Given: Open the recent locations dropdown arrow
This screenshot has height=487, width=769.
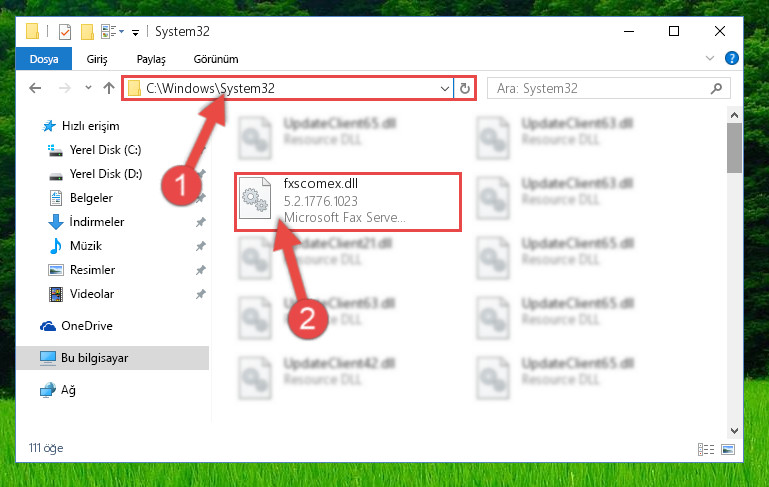Looking at the screenshot, I should pyautogui.click(x=88, y=88).
